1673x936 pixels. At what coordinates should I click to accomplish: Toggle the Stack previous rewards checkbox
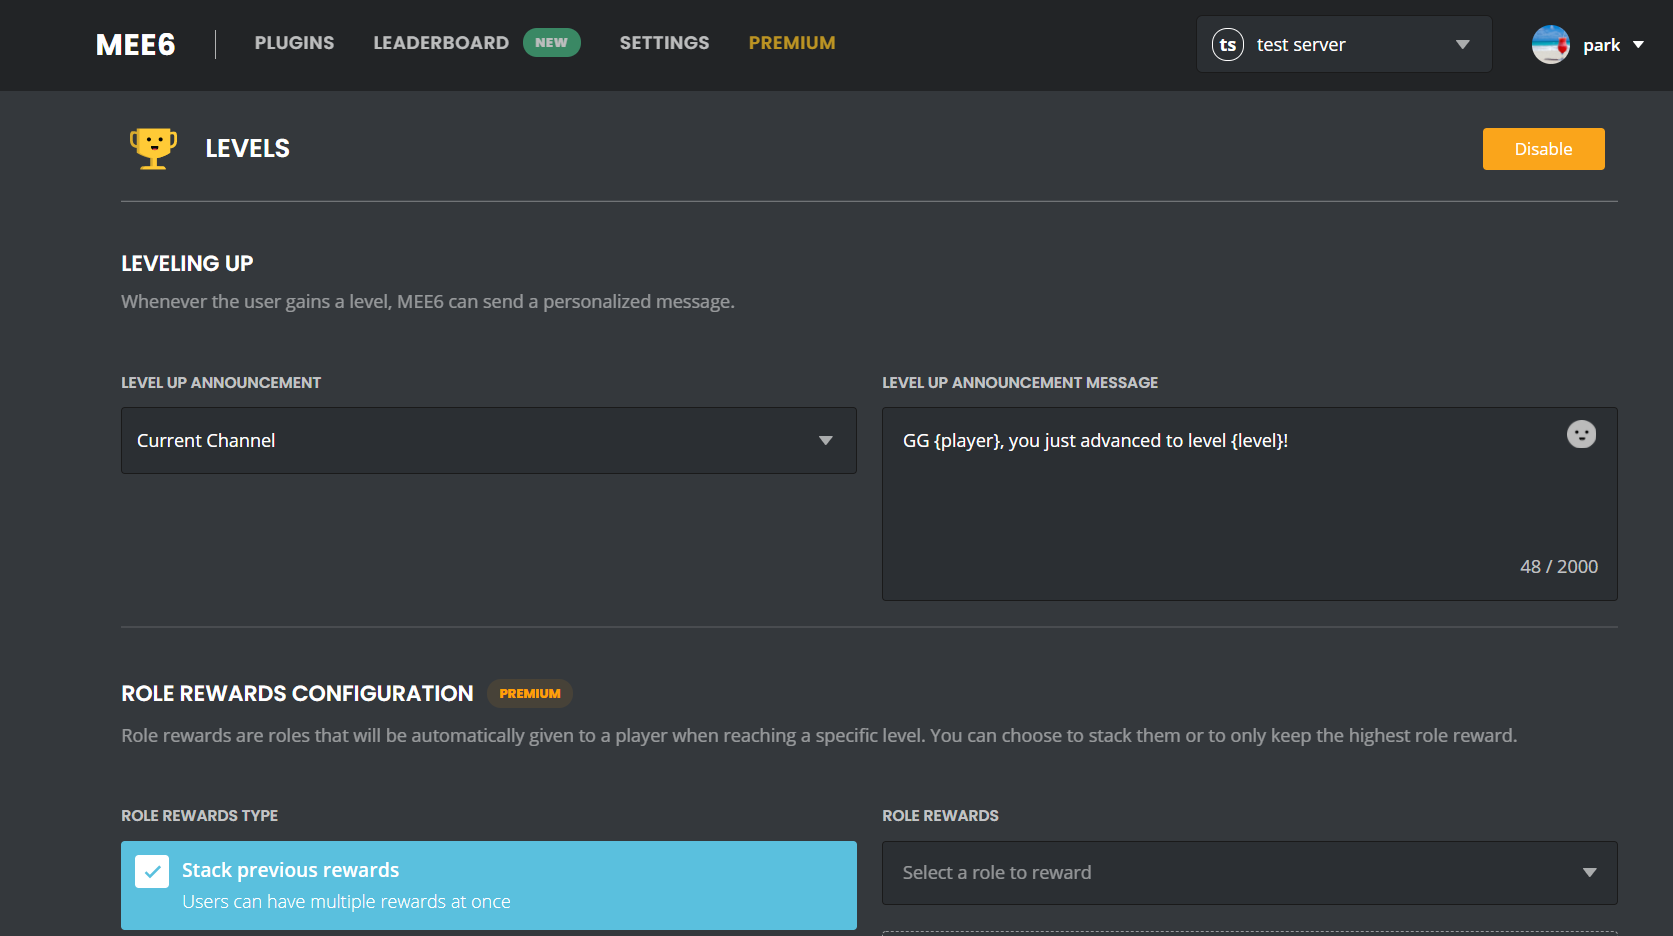[152, 872]
